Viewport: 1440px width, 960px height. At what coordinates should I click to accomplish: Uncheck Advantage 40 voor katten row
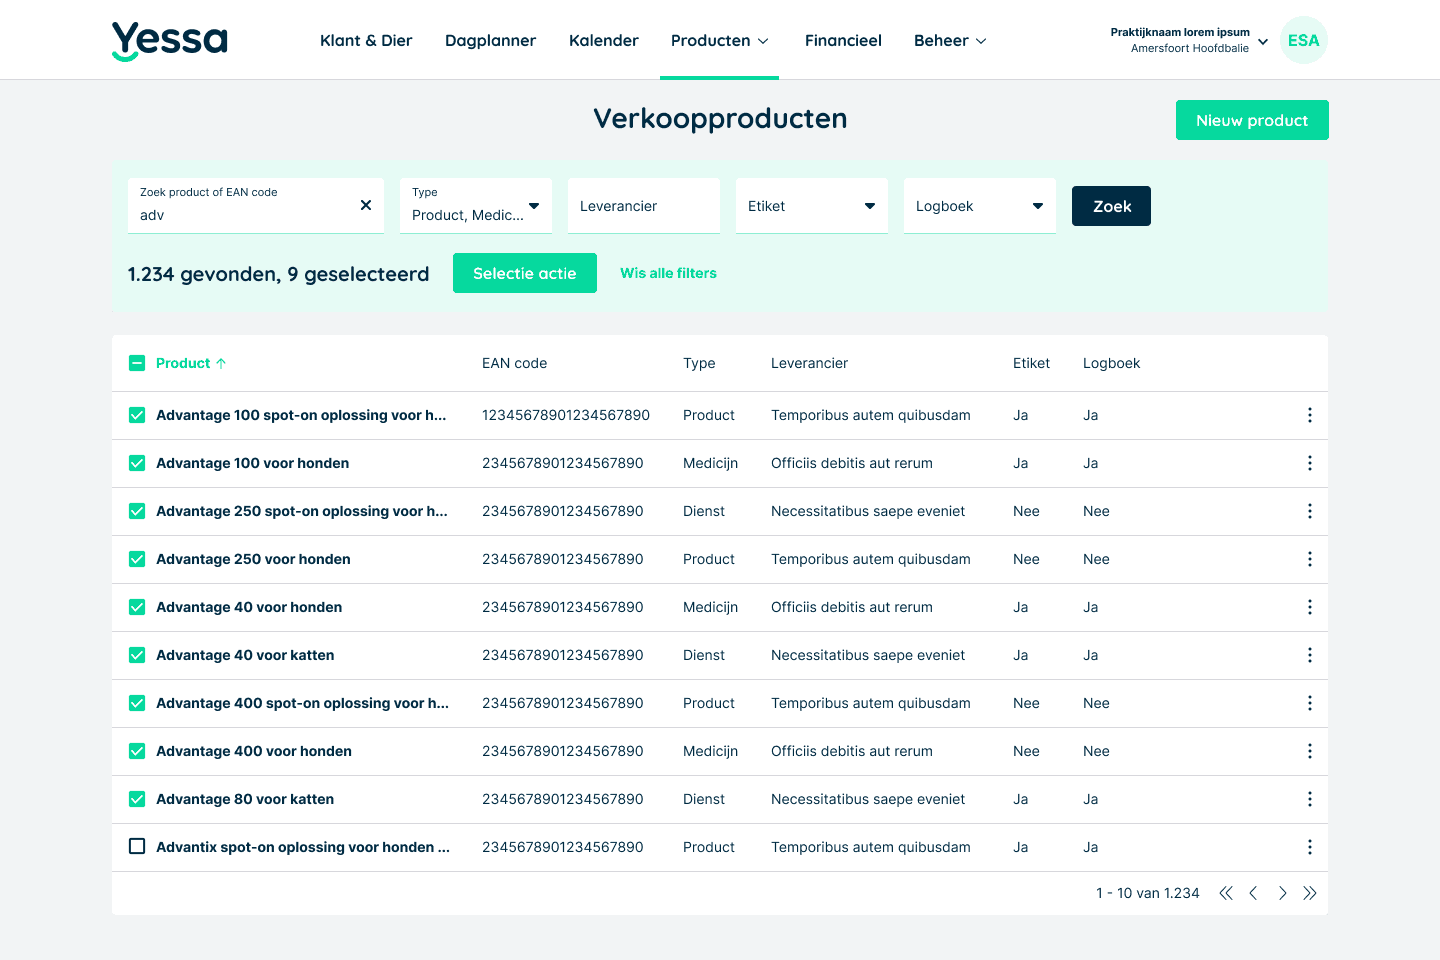click(137, 655)
